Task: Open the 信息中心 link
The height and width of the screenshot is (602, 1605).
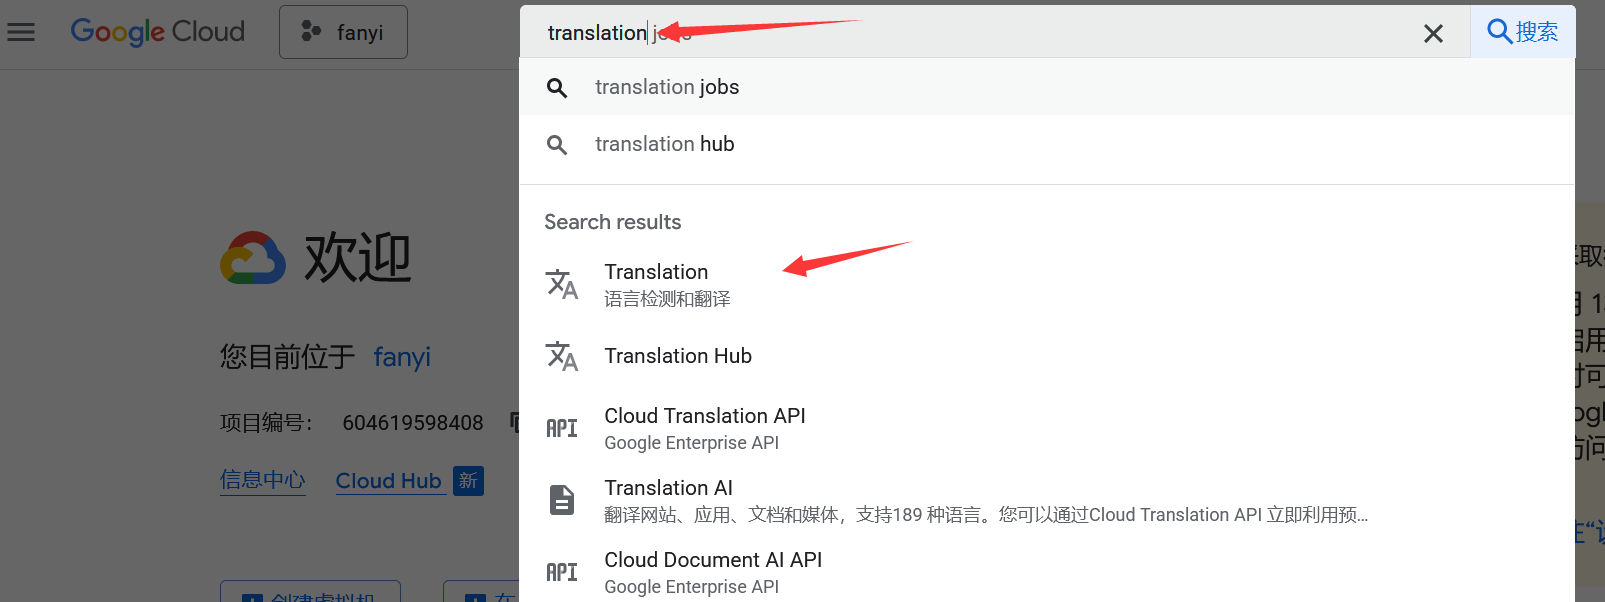Action: (263, 480)
